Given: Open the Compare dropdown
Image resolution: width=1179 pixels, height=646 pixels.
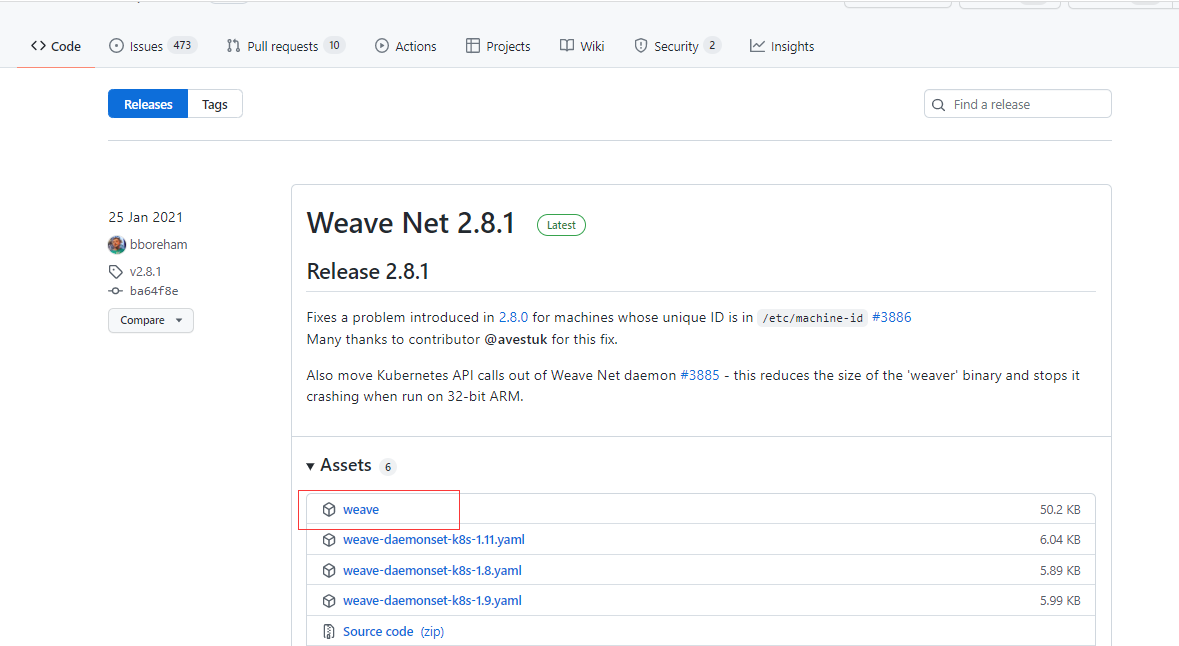Looking at the screenshot, I should click(150, 320).
